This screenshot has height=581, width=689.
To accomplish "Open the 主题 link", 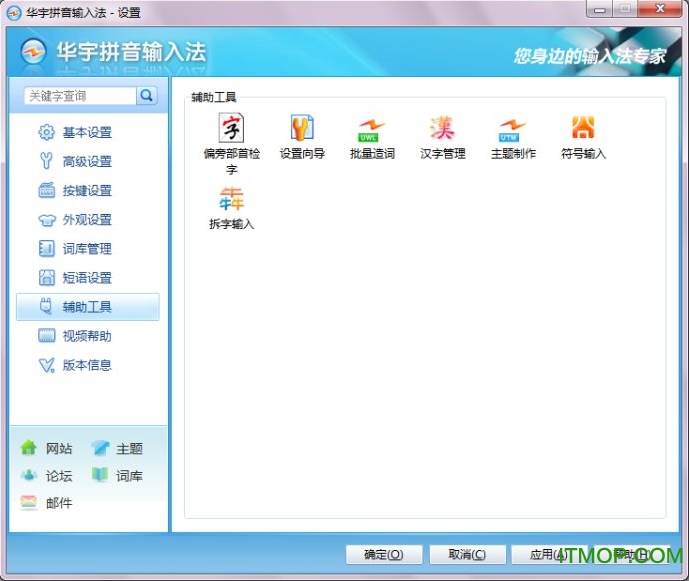I will click(x=130, y=448).
